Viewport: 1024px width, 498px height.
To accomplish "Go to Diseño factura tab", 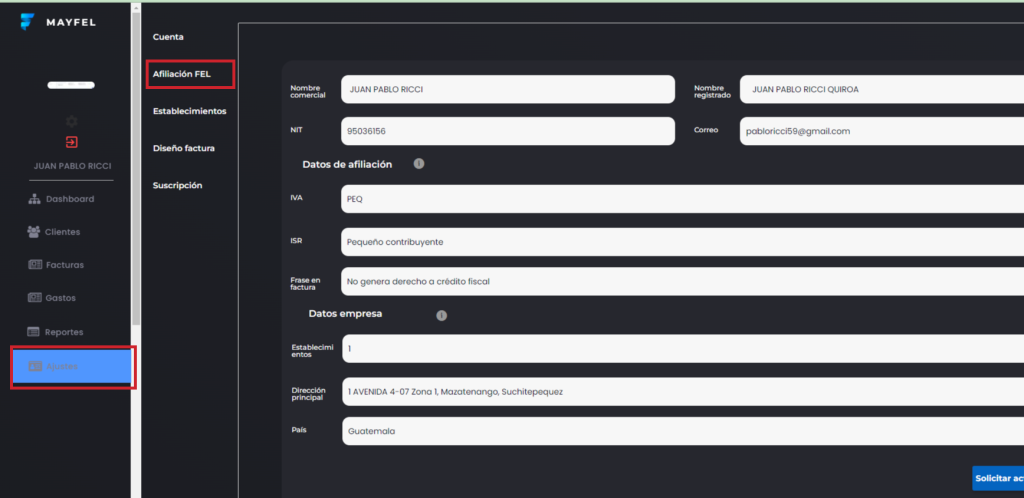I will coord(183,148).
